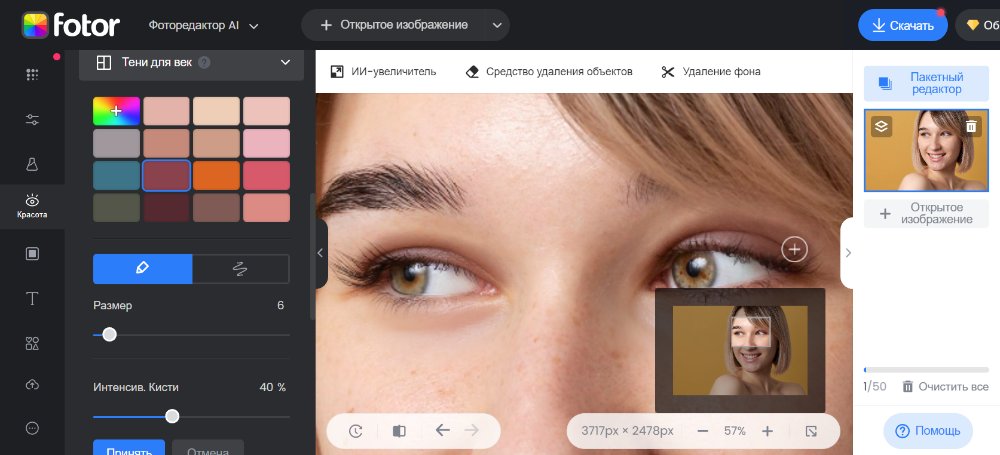Screen dimensions: 1000x455
Task: Pick the gray eyeshadow swatch
Action: pos(117,144)
